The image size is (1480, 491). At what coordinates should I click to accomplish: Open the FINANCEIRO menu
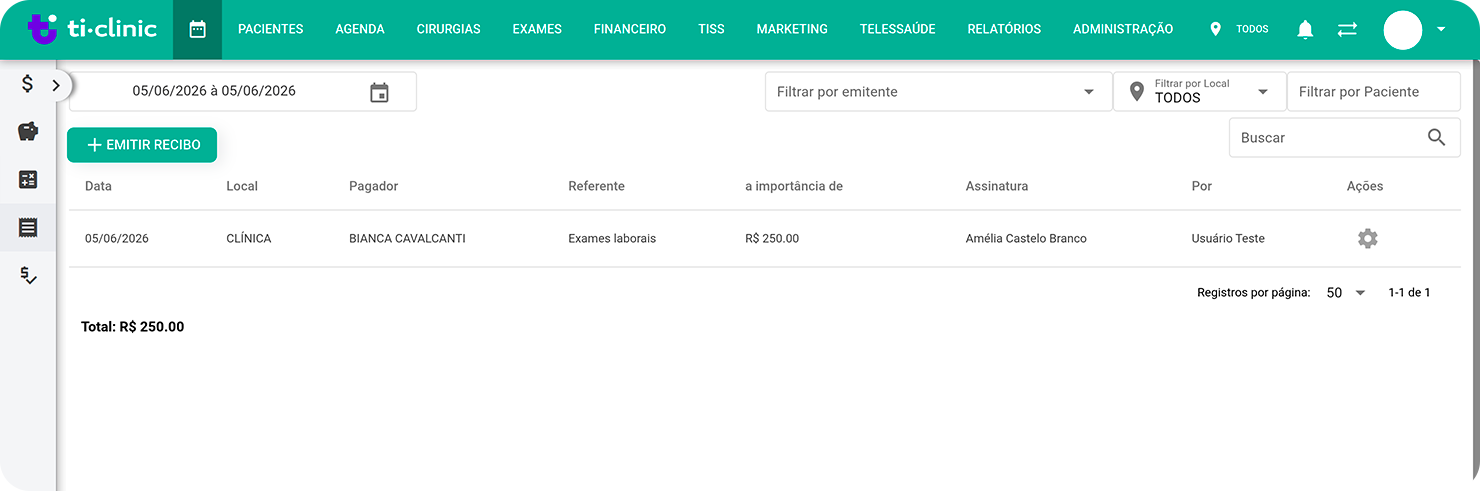coord(629,29)
